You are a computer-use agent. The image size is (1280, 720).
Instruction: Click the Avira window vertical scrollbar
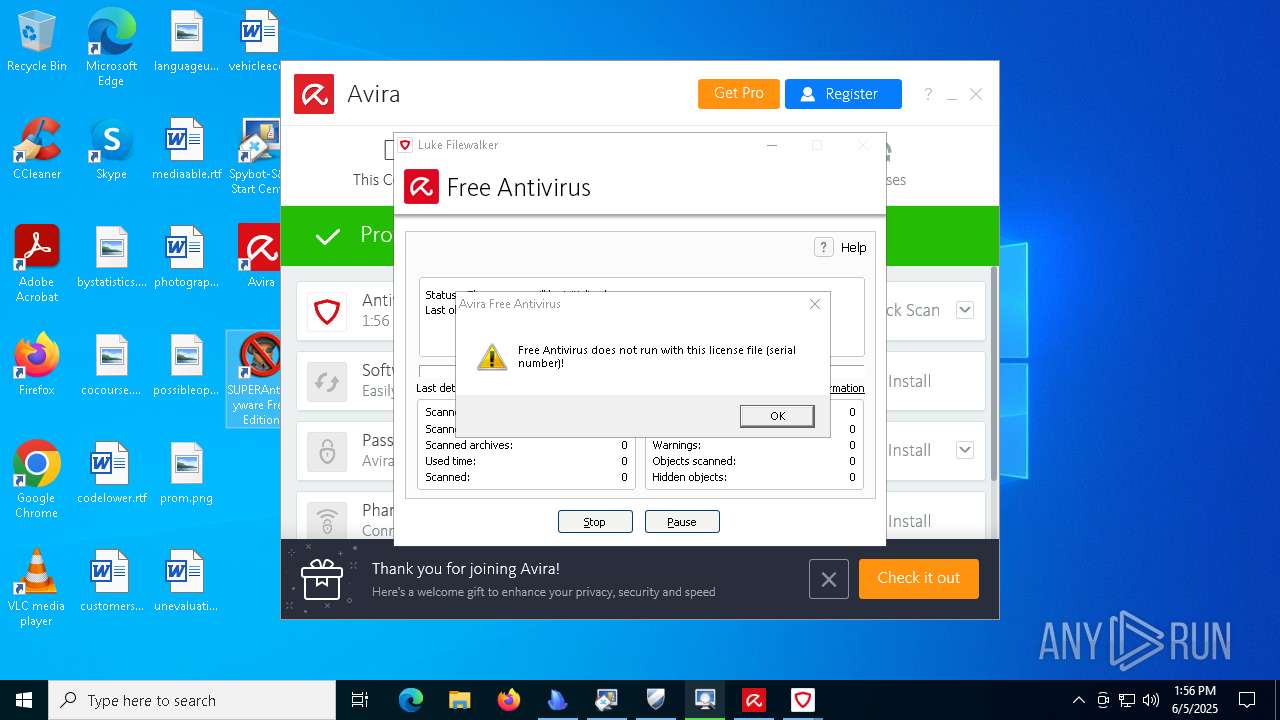(x=993, y=372)
